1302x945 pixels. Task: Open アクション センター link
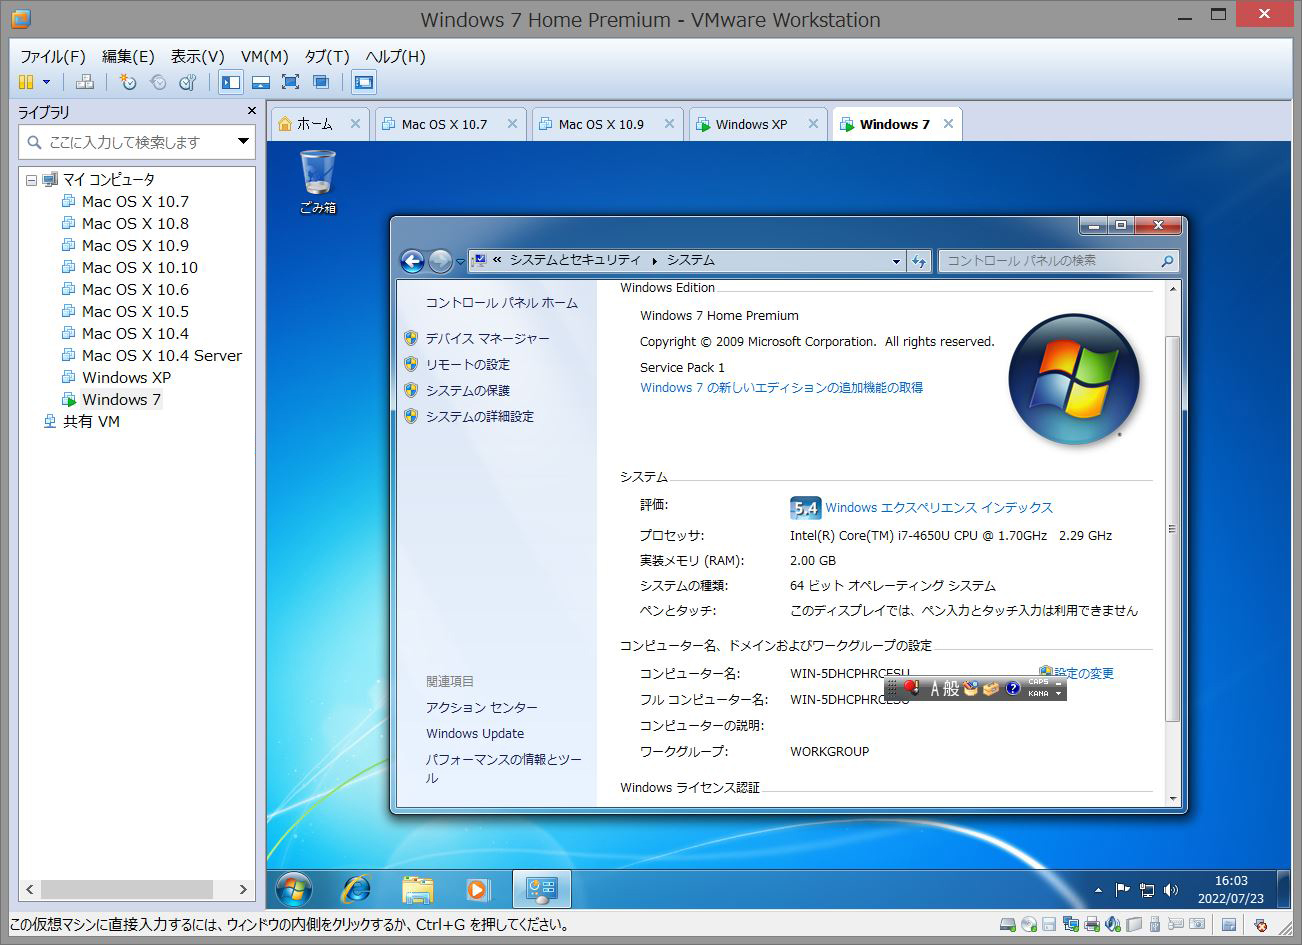[x=481, y=707]
